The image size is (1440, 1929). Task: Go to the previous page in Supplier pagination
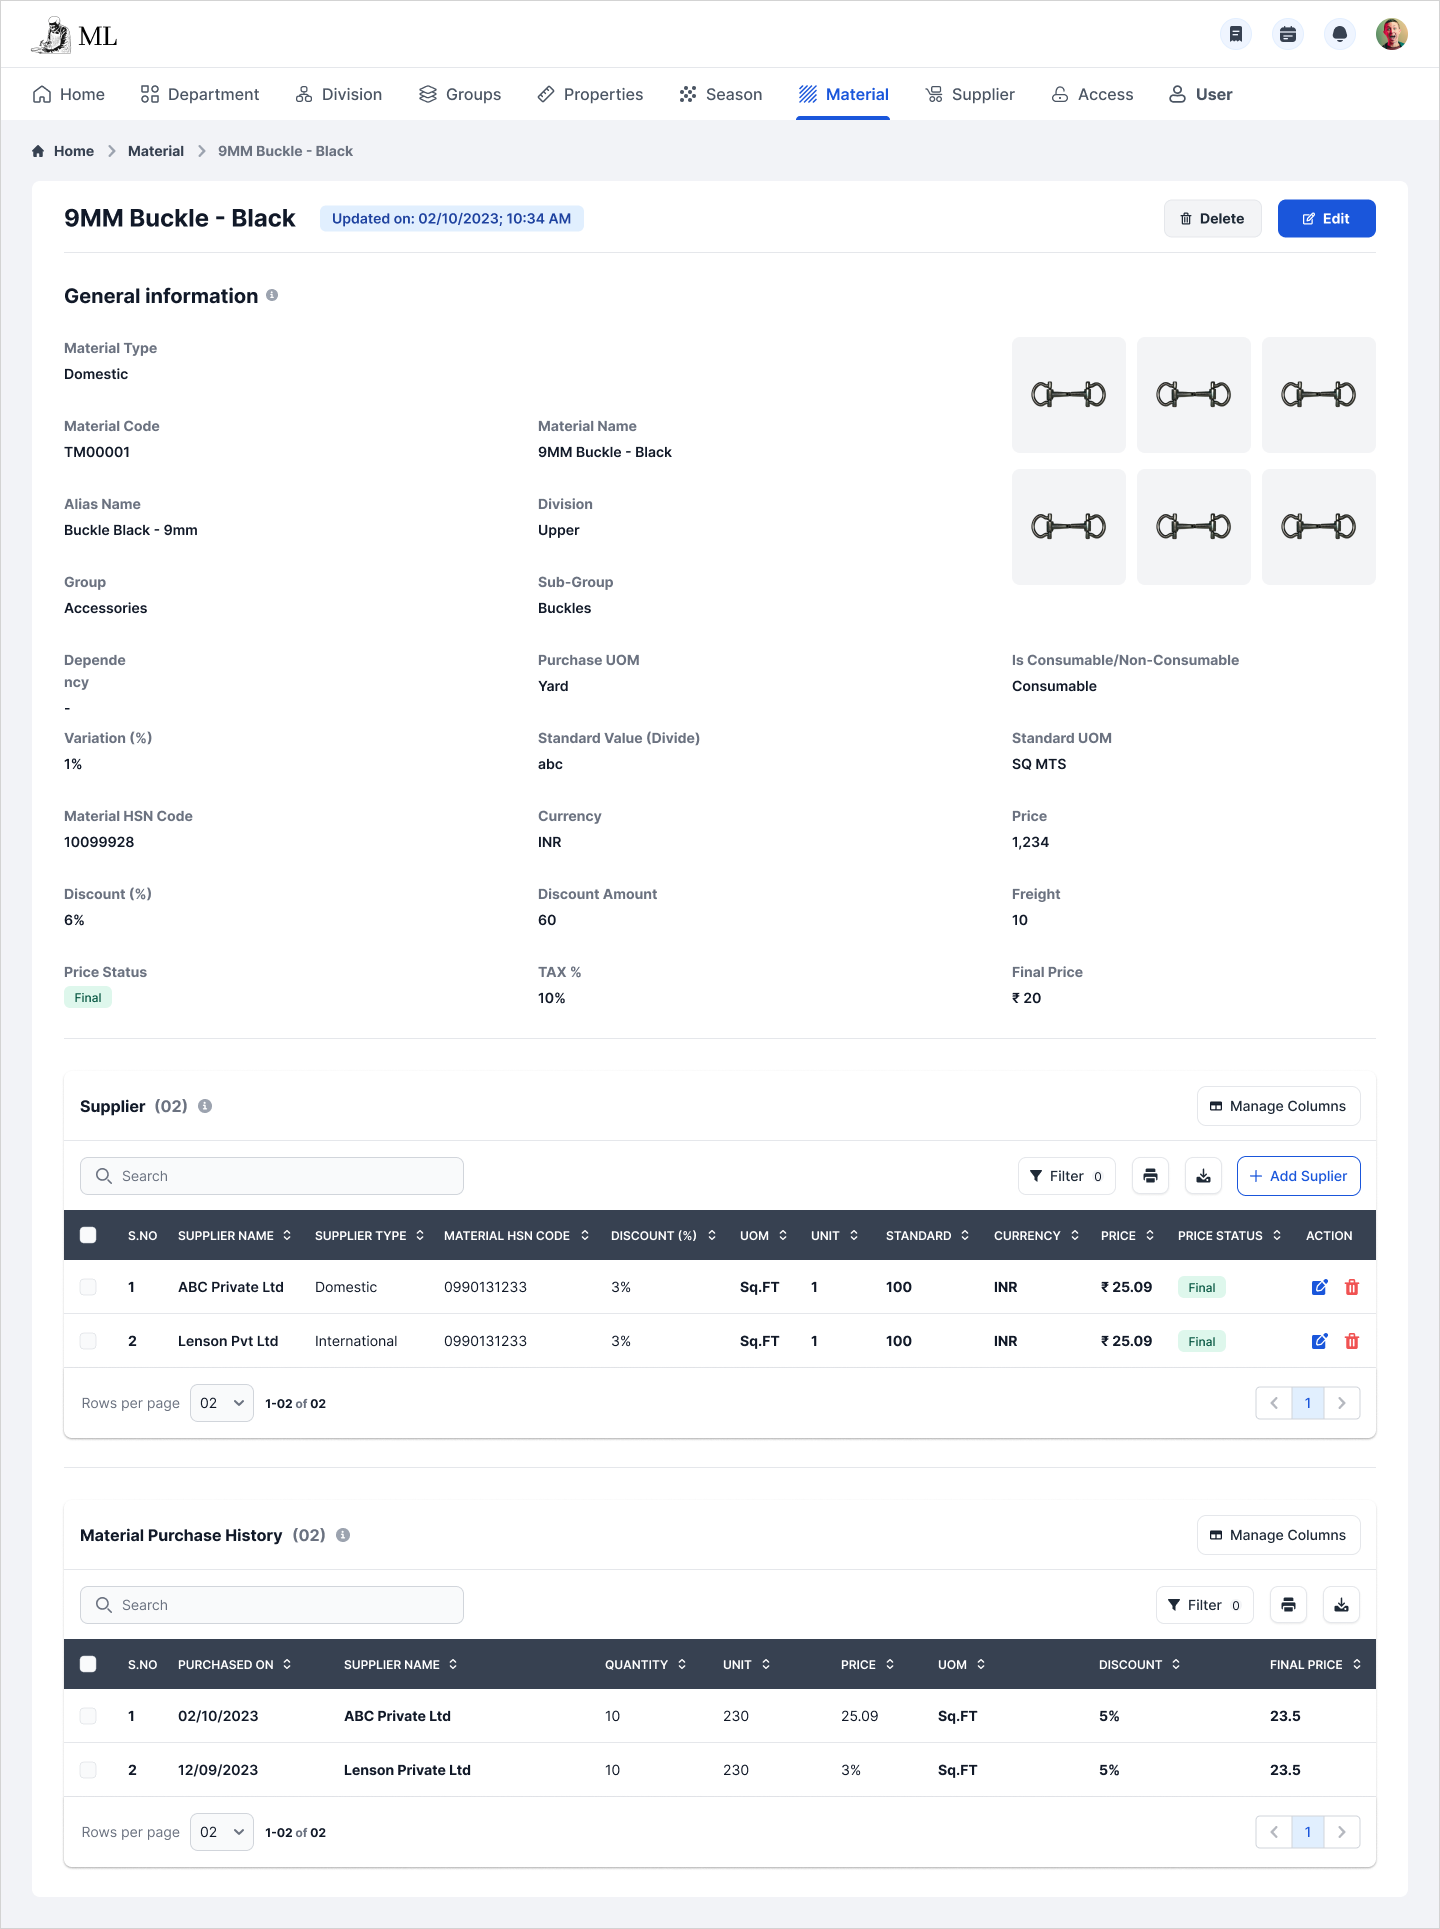[x=1274, y=1403]
